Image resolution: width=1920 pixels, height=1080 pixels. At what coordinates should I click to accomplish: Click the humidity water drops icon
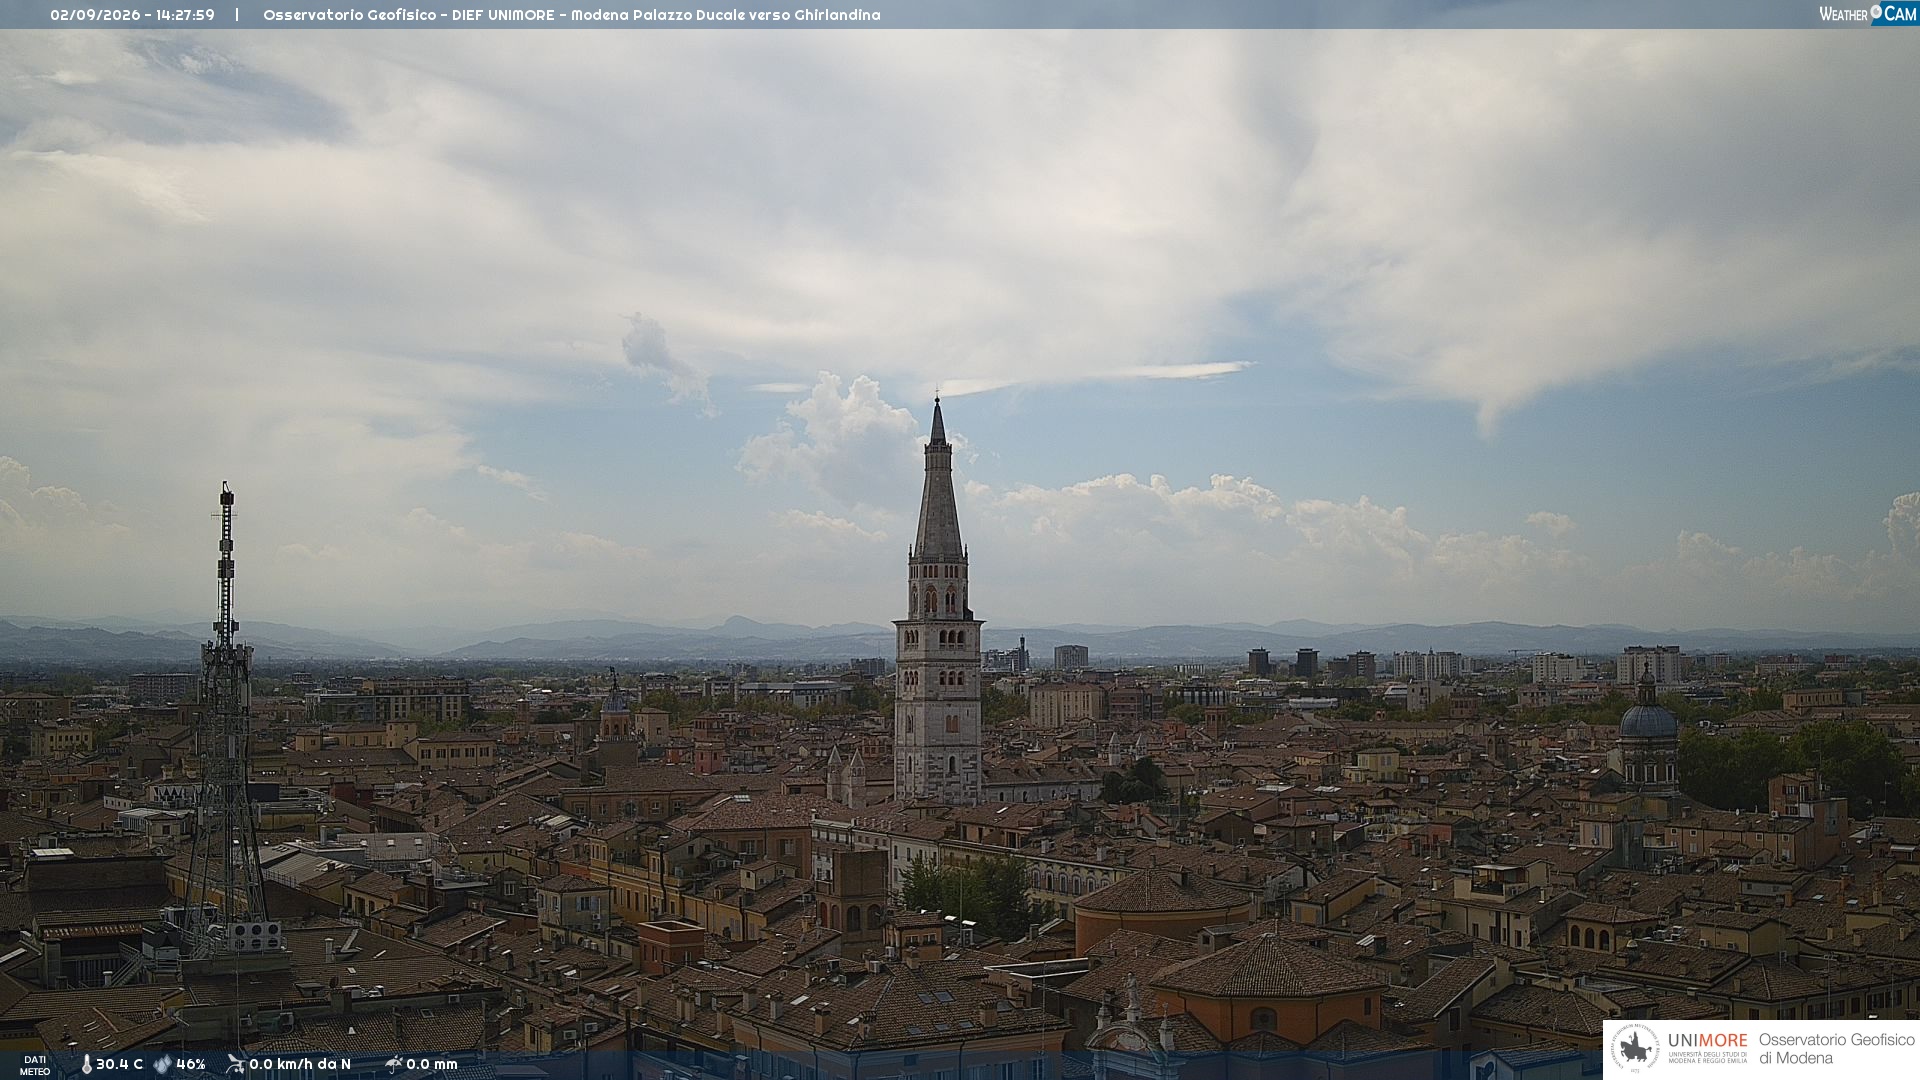[162, 1064]
